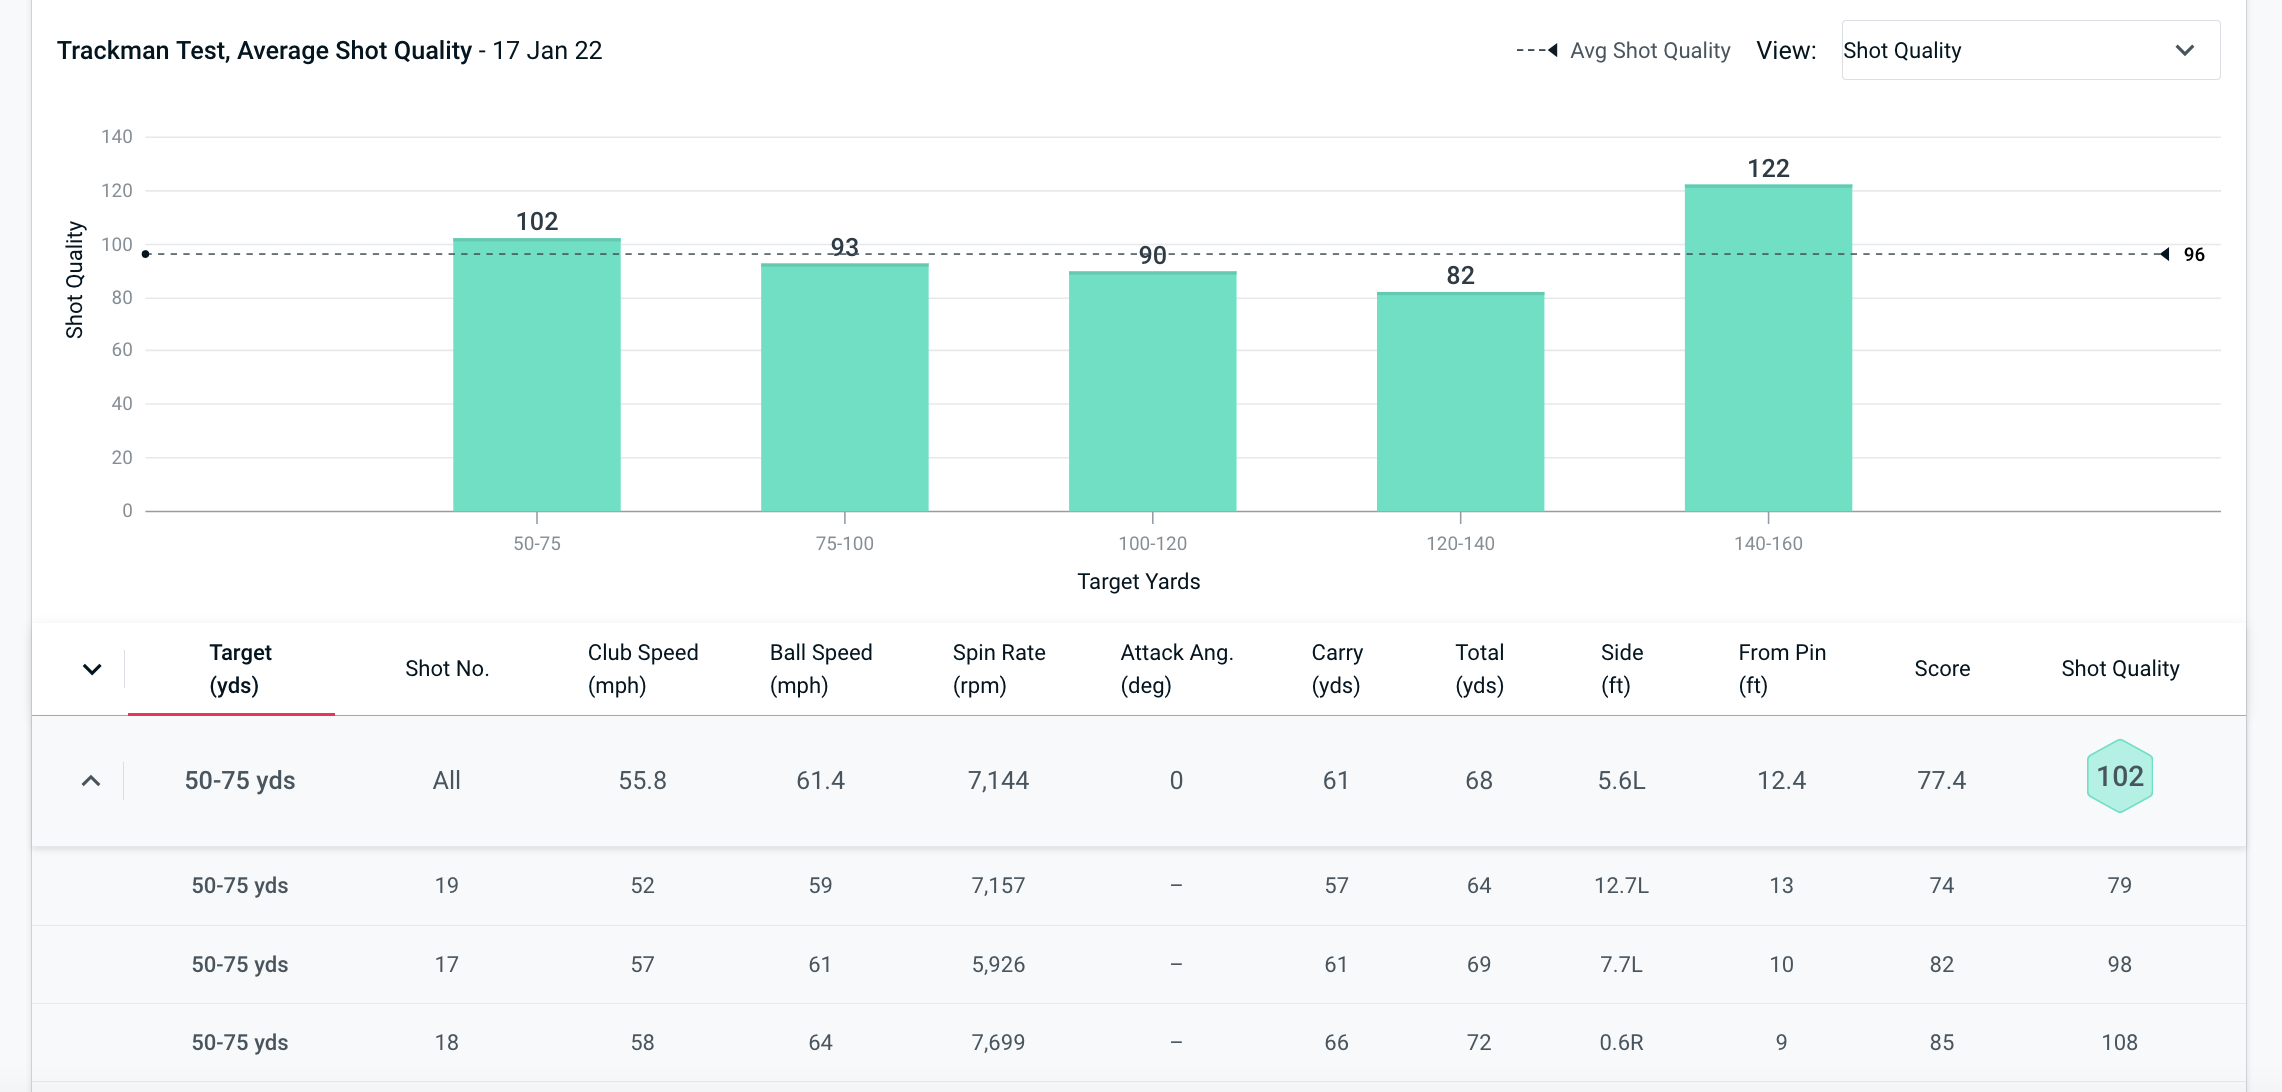The height and width of the screenshot is (1092, 2282).
Task: Sort by From Pin (ft) column
Action: [1781, 668]
